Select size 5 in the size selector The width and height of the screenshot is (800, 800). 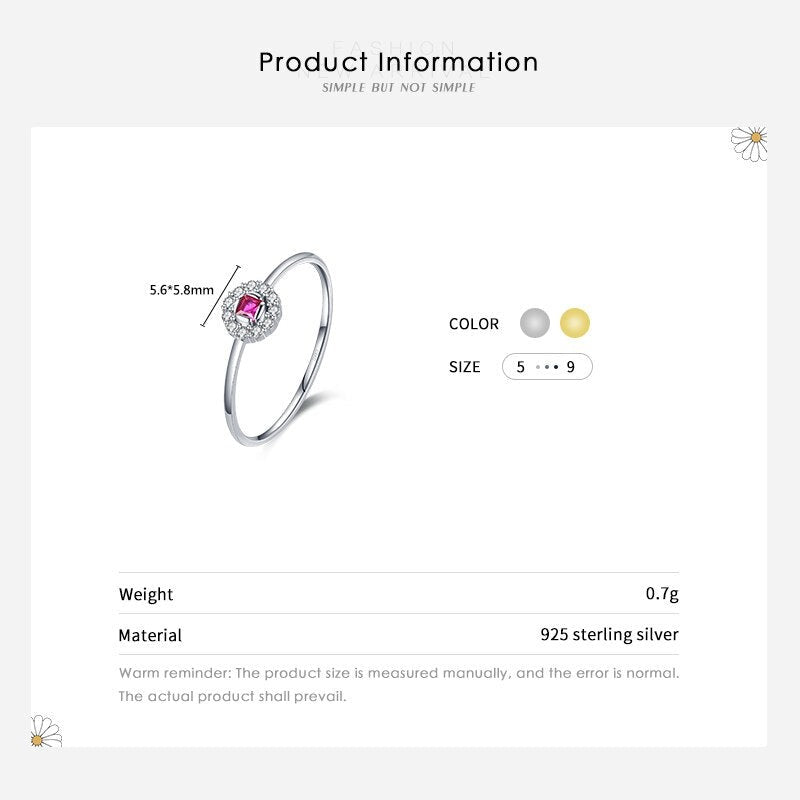tap(520, 367)
